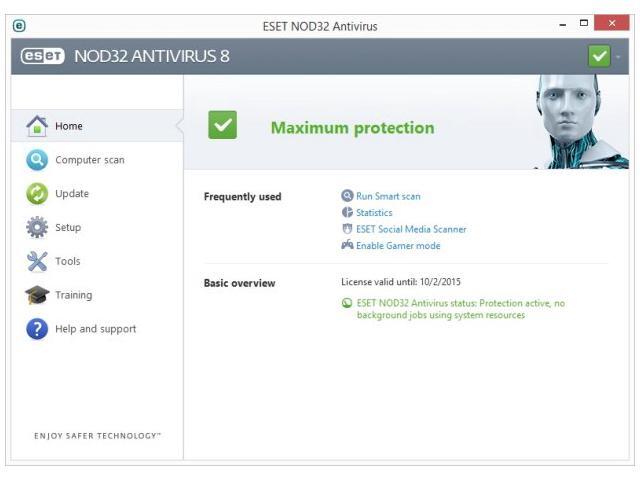Run Smart scan link
This screenshot has height=480, width=640.
click(388, 197)
